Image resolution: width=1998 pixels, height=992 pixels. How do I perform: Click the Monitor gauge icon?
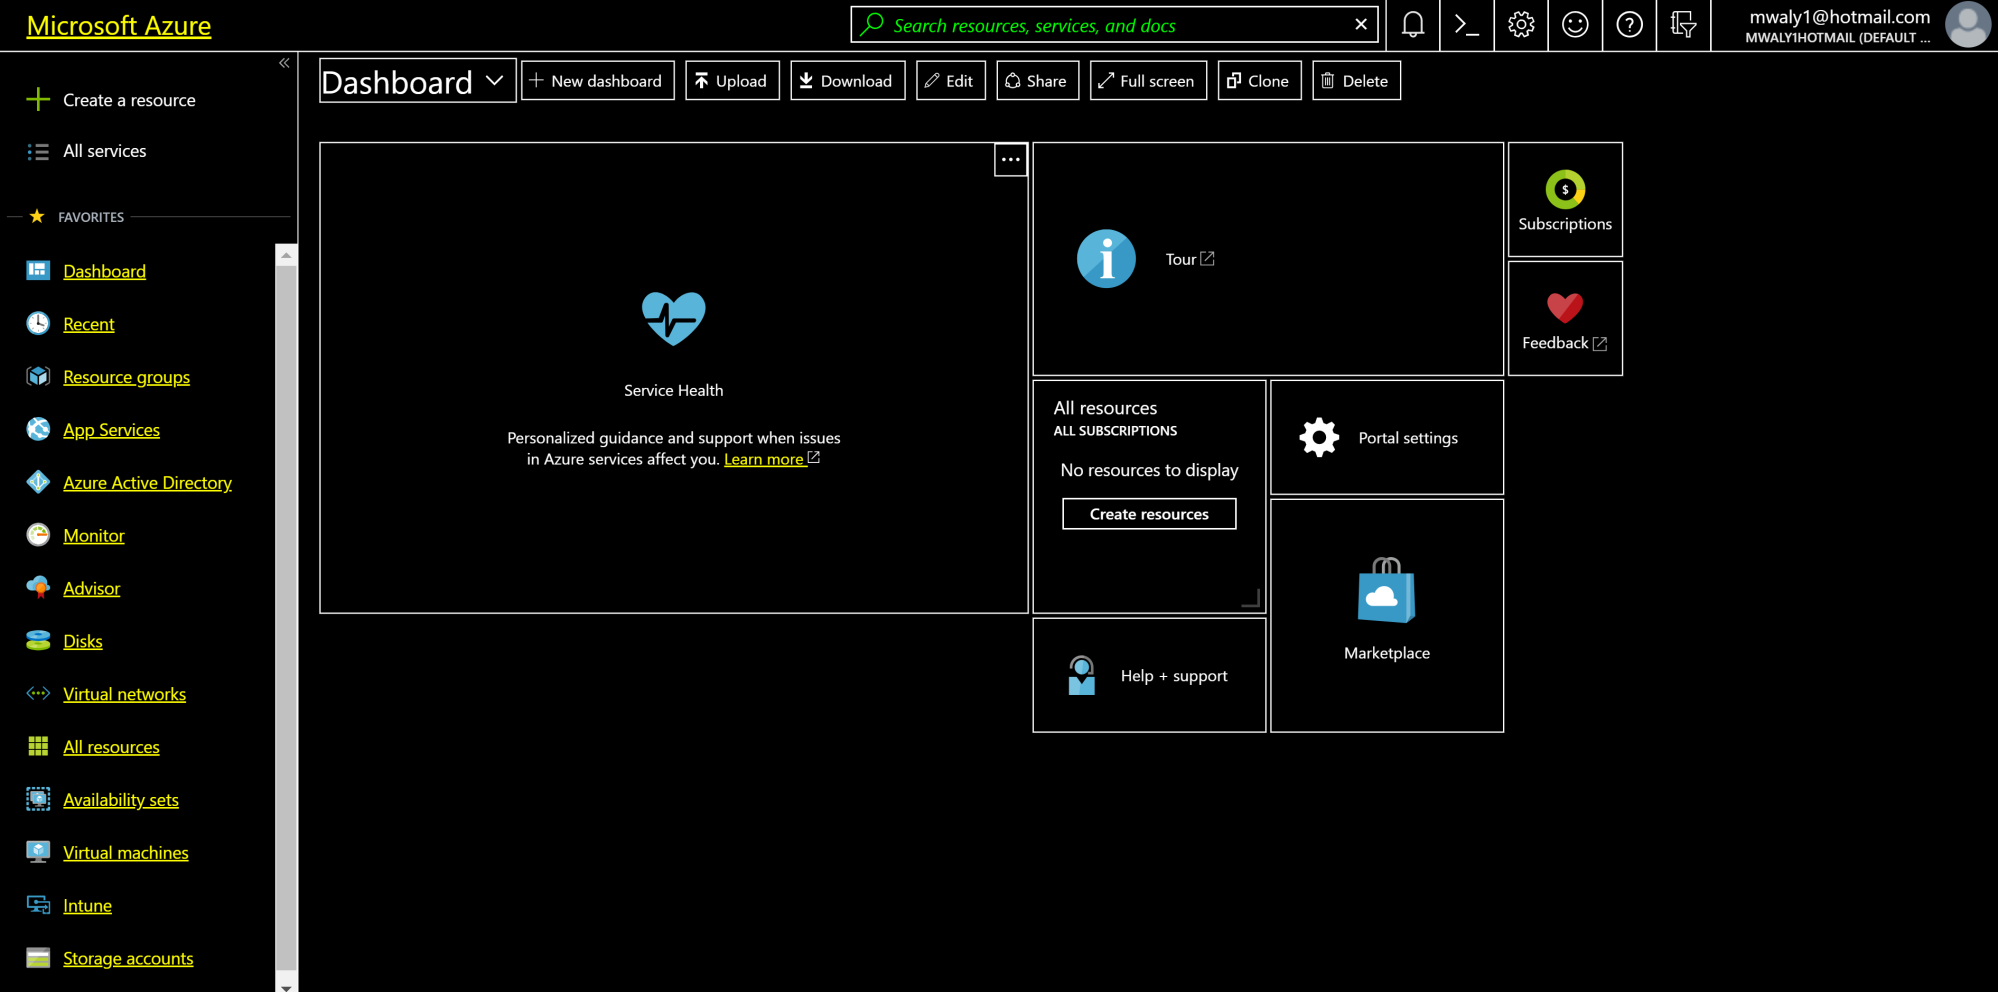[x=38, y=535]
